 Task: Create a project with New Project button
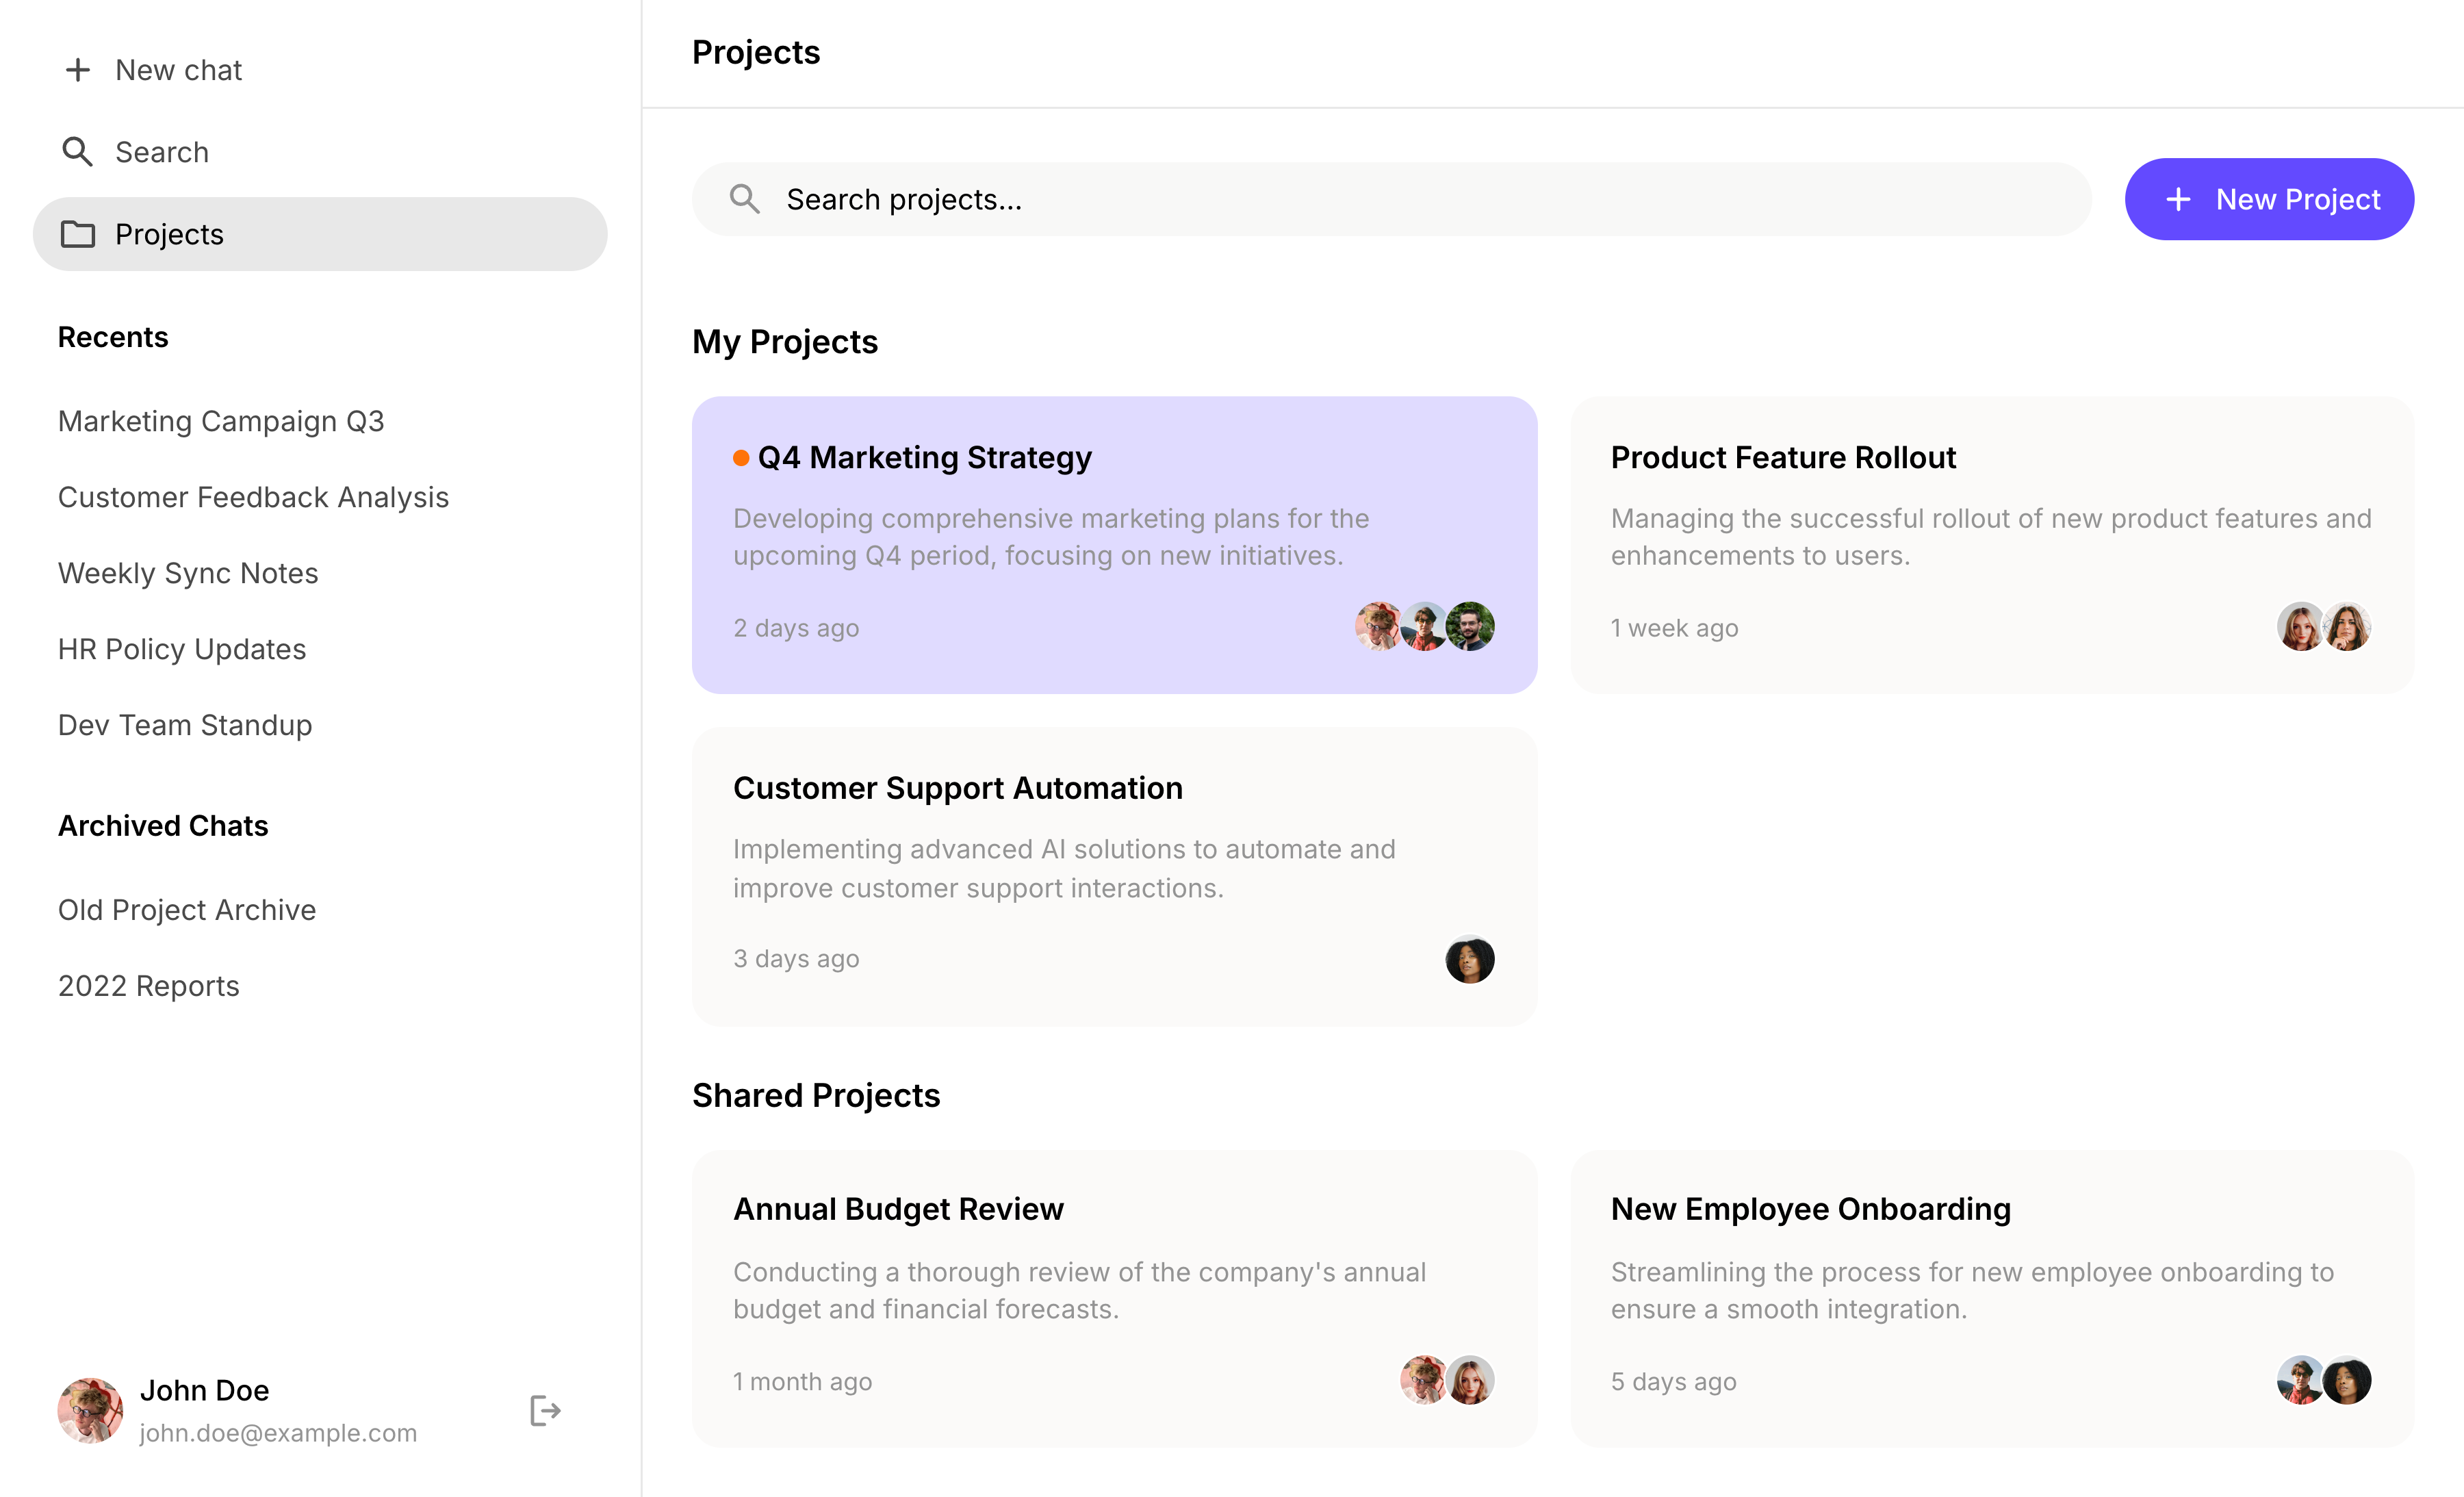point(2269,199)
